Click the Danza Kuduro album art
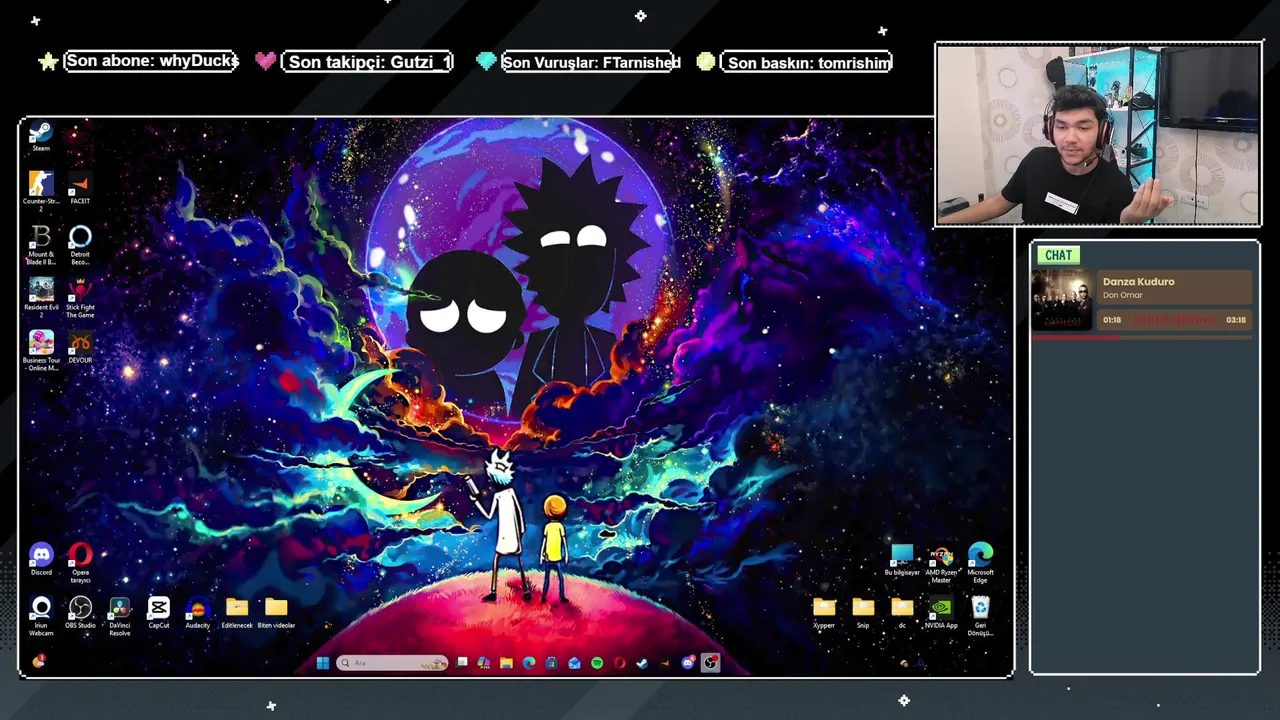 [1062, 300]
